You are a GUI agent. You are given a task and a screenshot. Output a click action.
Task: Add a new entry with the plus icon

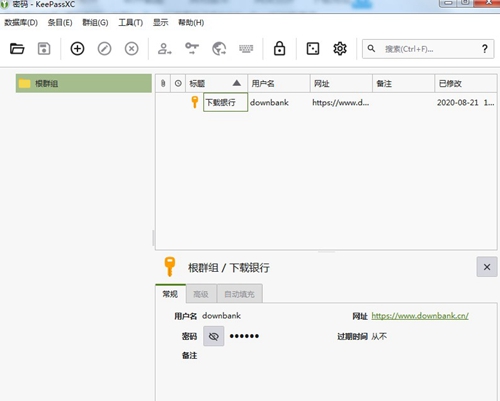(77, 49)
